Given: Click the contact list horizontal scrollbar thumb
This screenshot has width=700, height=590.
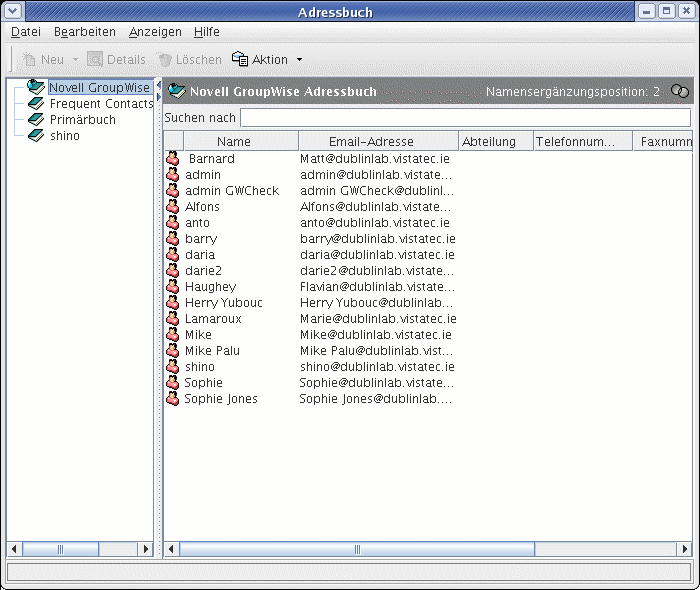Looking at the screenshot, I should [357, 549].
